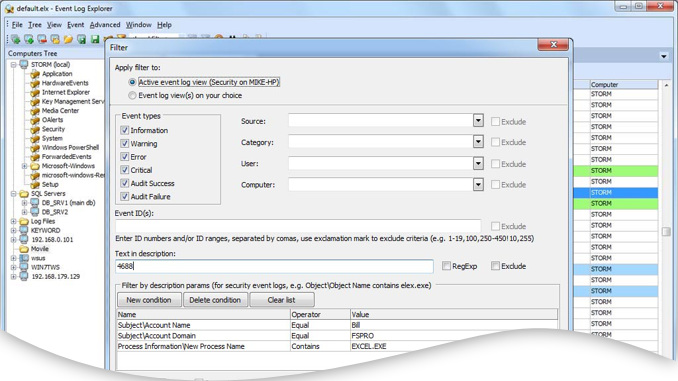The height and width of the screenshot is (381, 678).
Task: Click the leftmost toolbar icon with green plus
Action: (x=16, y=39)
